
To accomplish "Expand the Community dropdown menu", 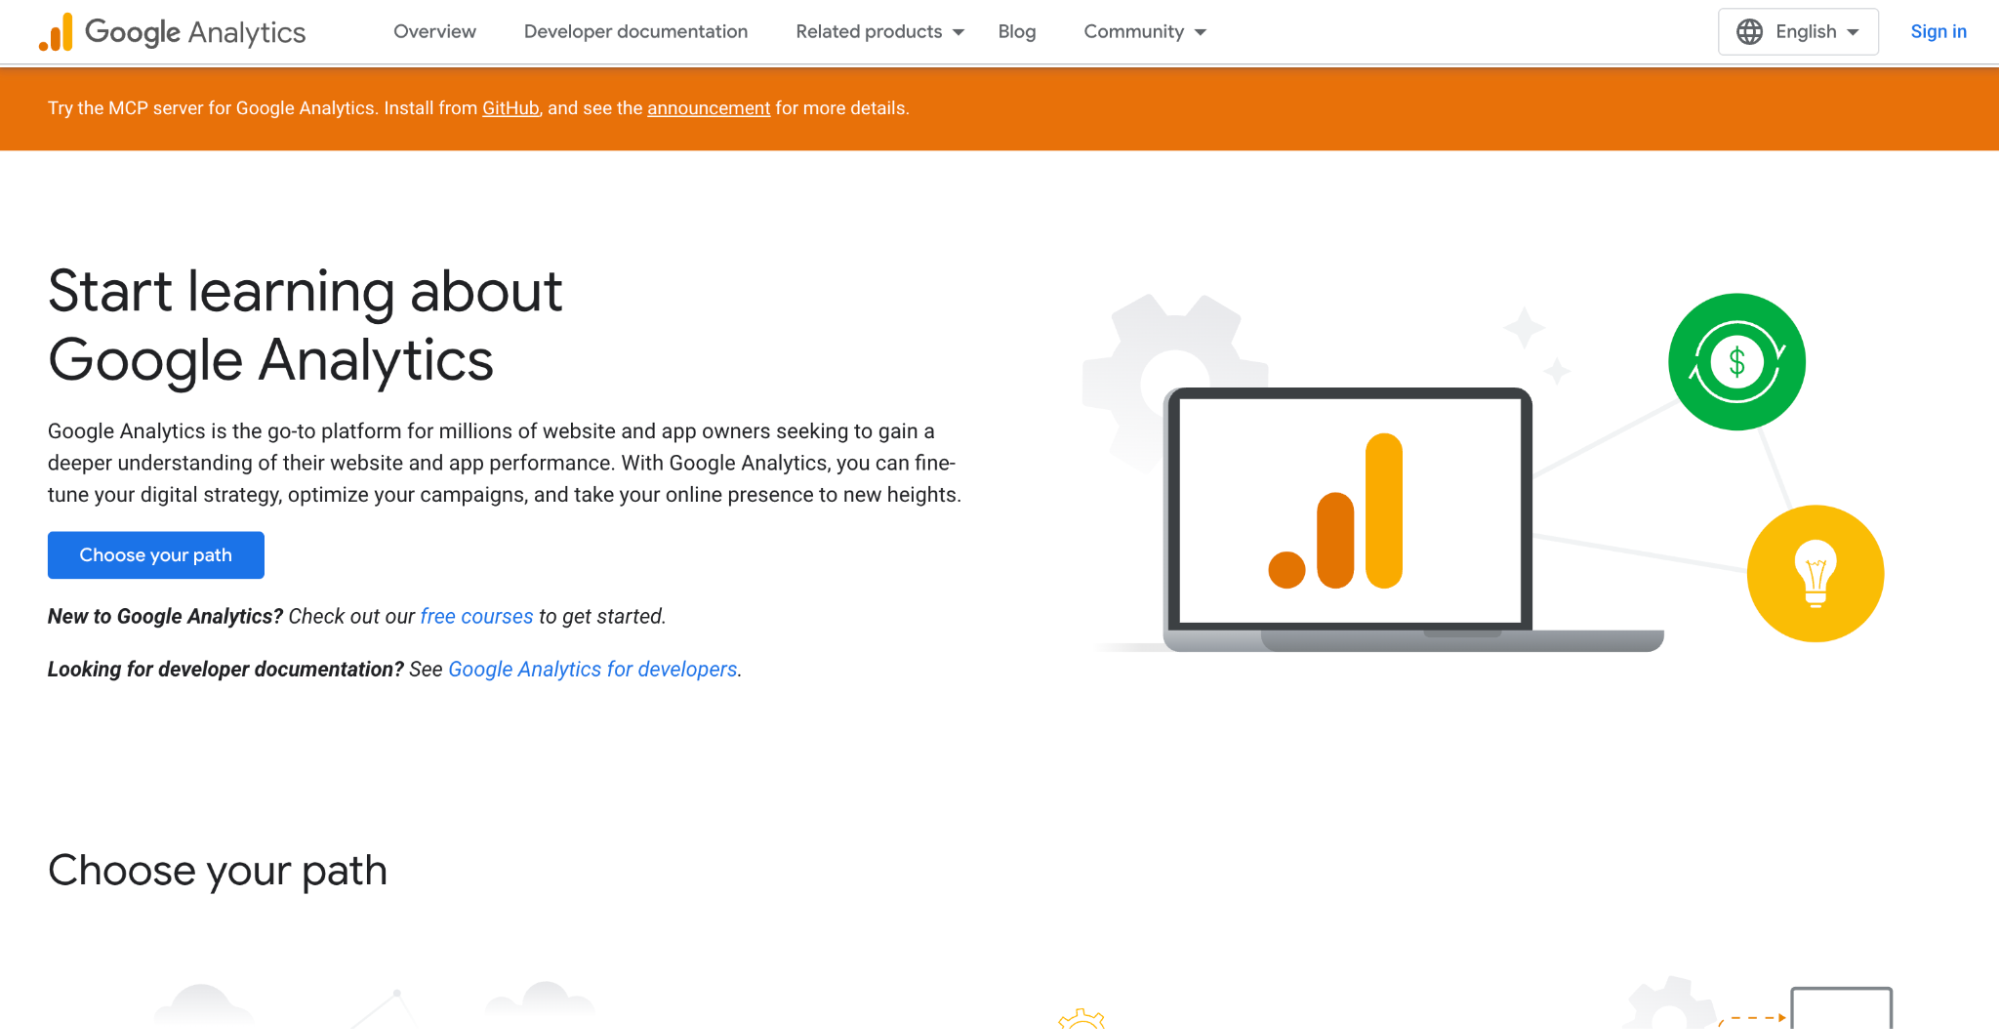I will point(1145,32).
